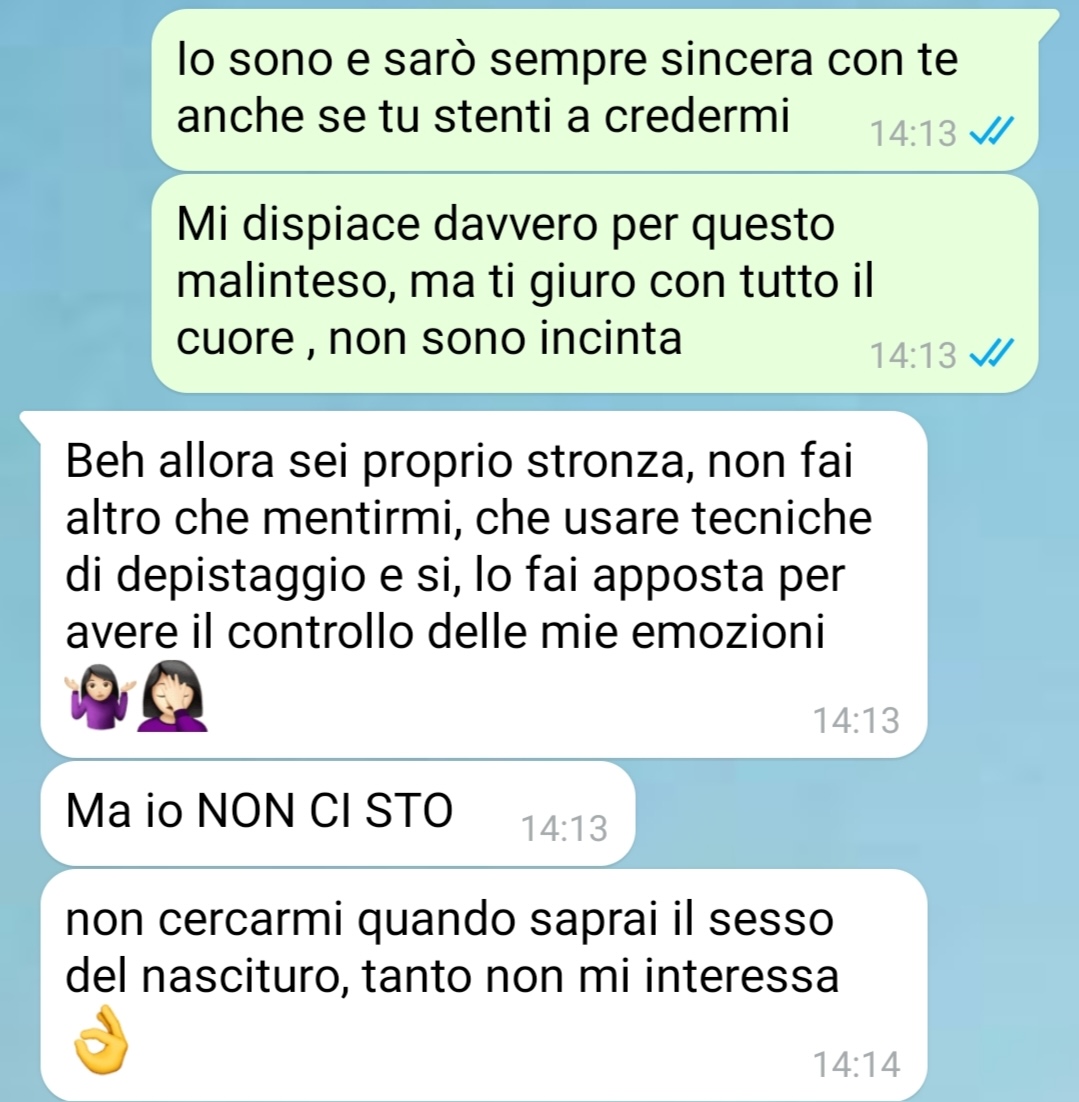Tap 14:13 timestamp on 'NON CI STO' message
Image resolution: width=1079 pixels, height=1102 pixels.
point(564,829)
